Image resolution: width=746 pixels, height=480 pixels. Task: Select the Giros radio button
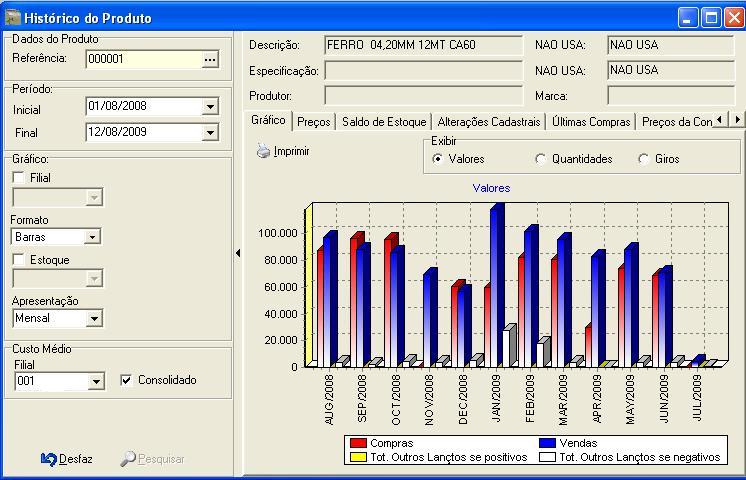coord(644,159)
